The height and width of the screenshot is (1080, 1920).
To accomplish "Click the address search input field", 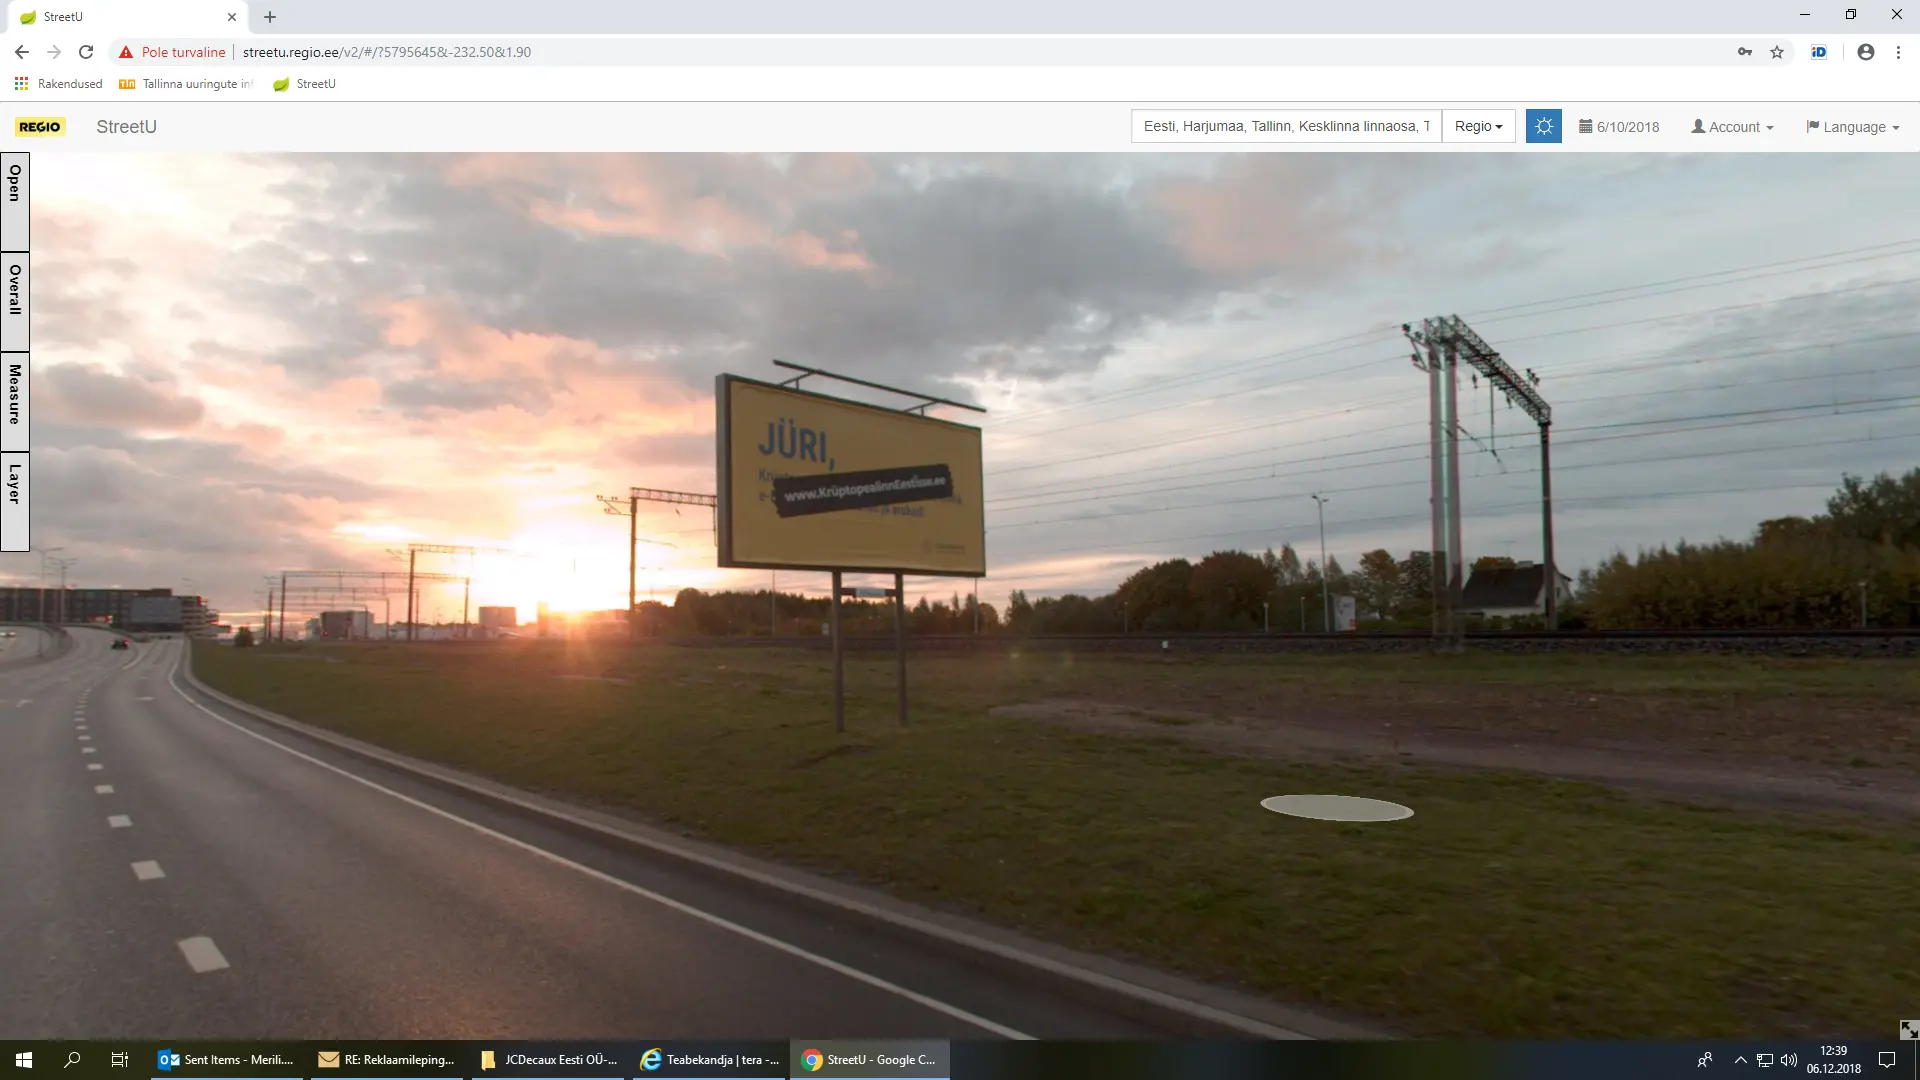I will (x=1286, y=127).
